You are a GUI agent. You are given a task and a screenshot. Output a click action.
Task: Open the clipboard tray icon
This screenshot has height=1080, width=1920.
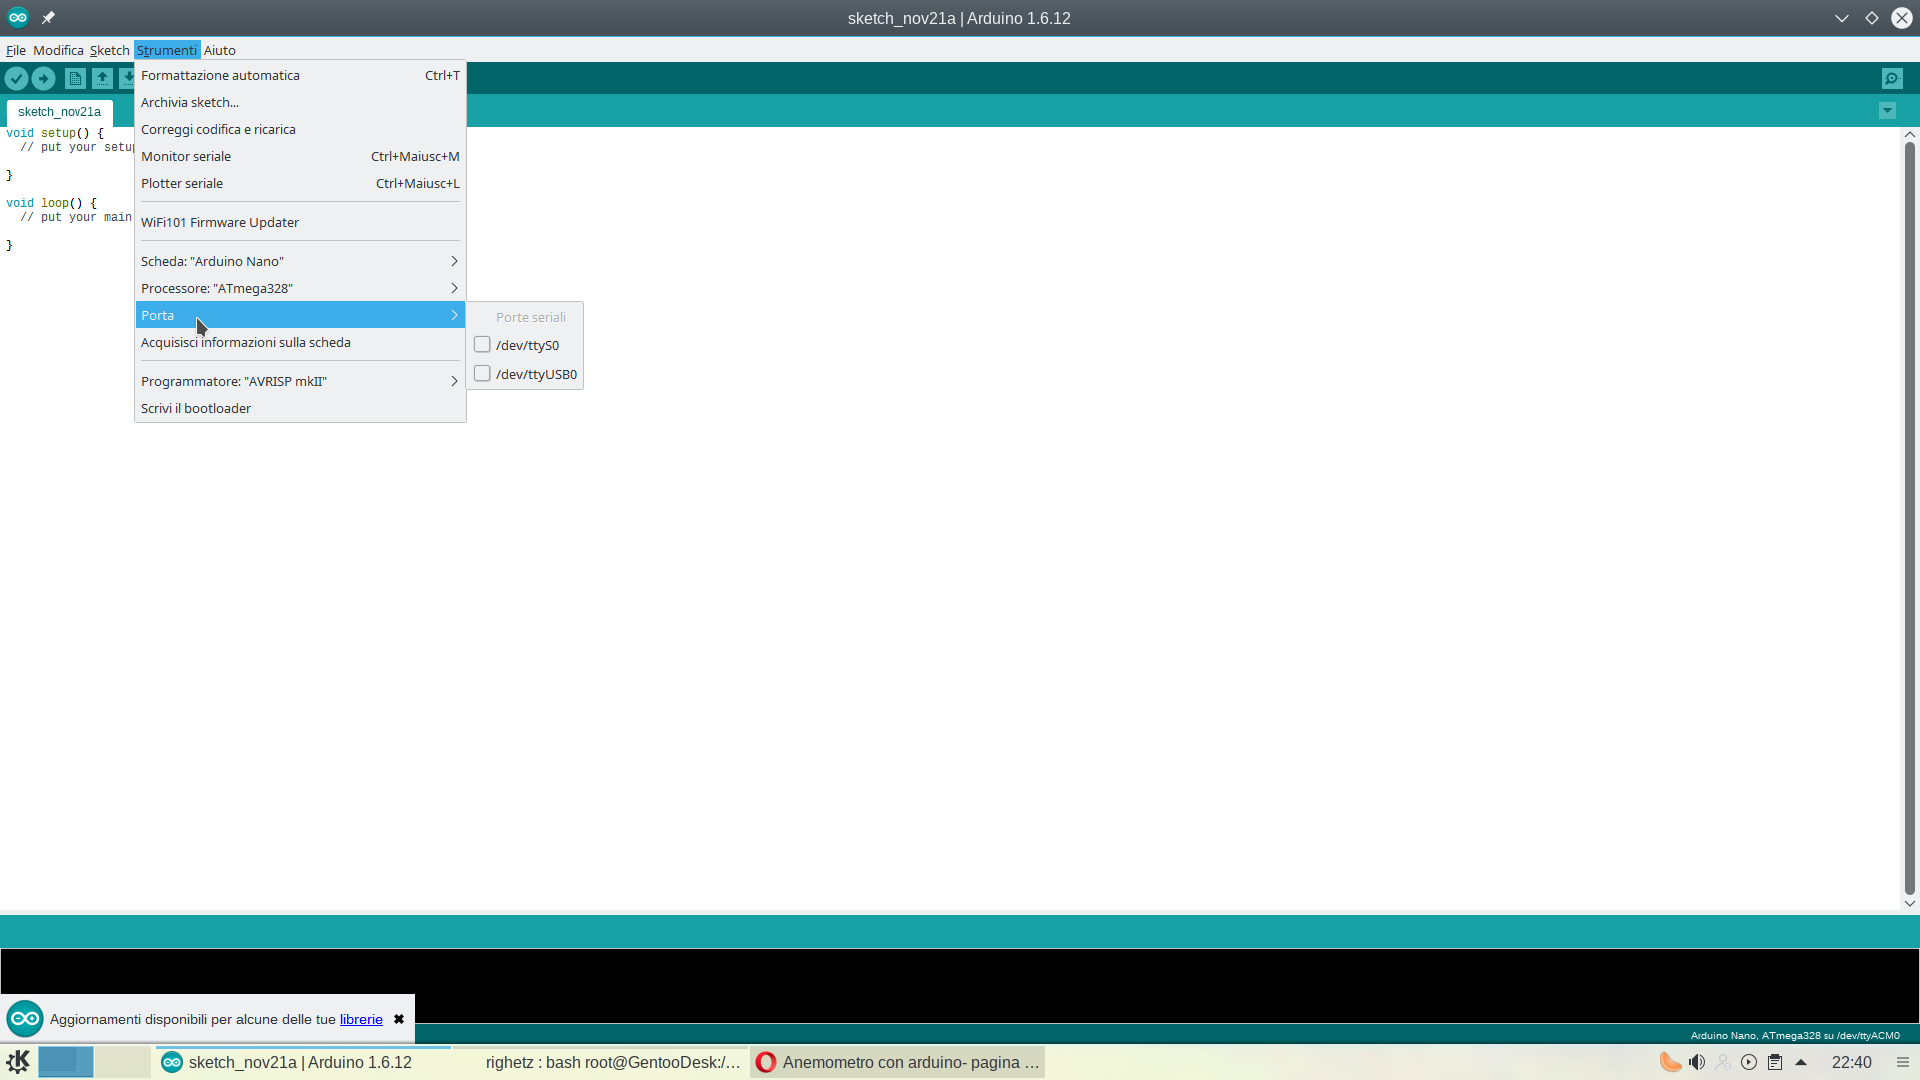(x=1775, y=1062)
